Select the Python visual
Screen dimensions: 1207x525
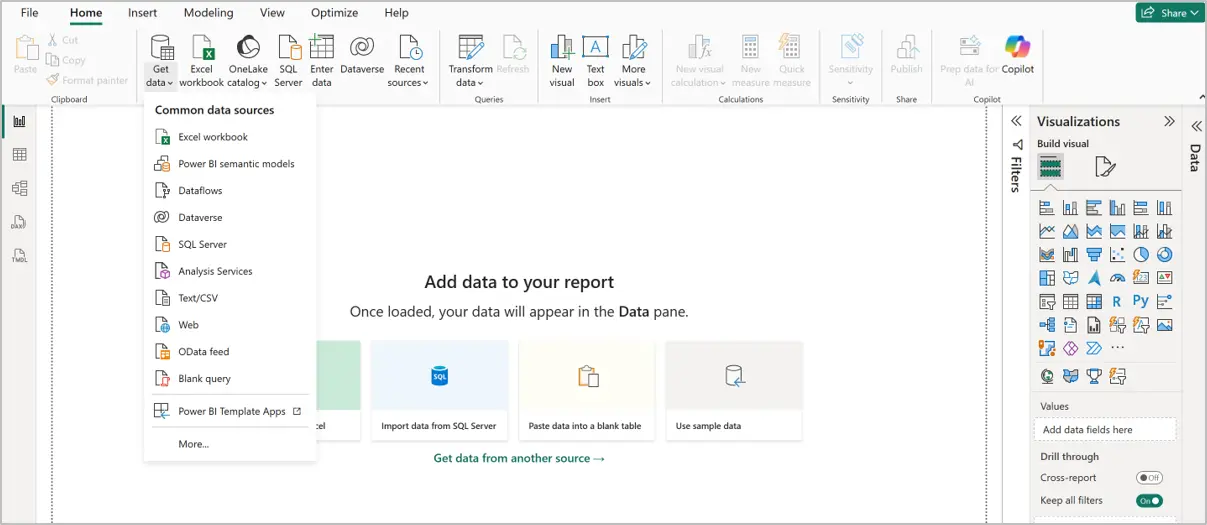[x=1141, y=301]
